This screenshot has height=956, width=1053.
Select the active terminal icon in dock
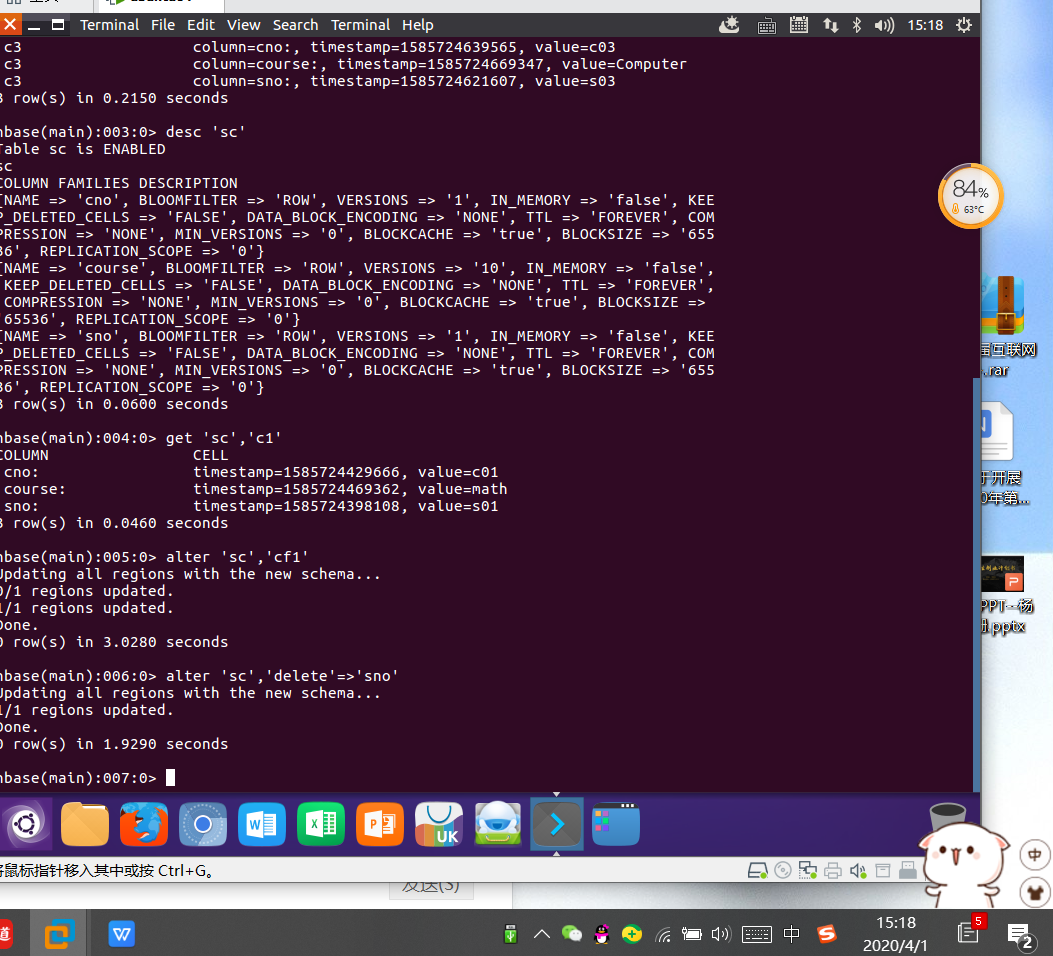pos(557,824)
